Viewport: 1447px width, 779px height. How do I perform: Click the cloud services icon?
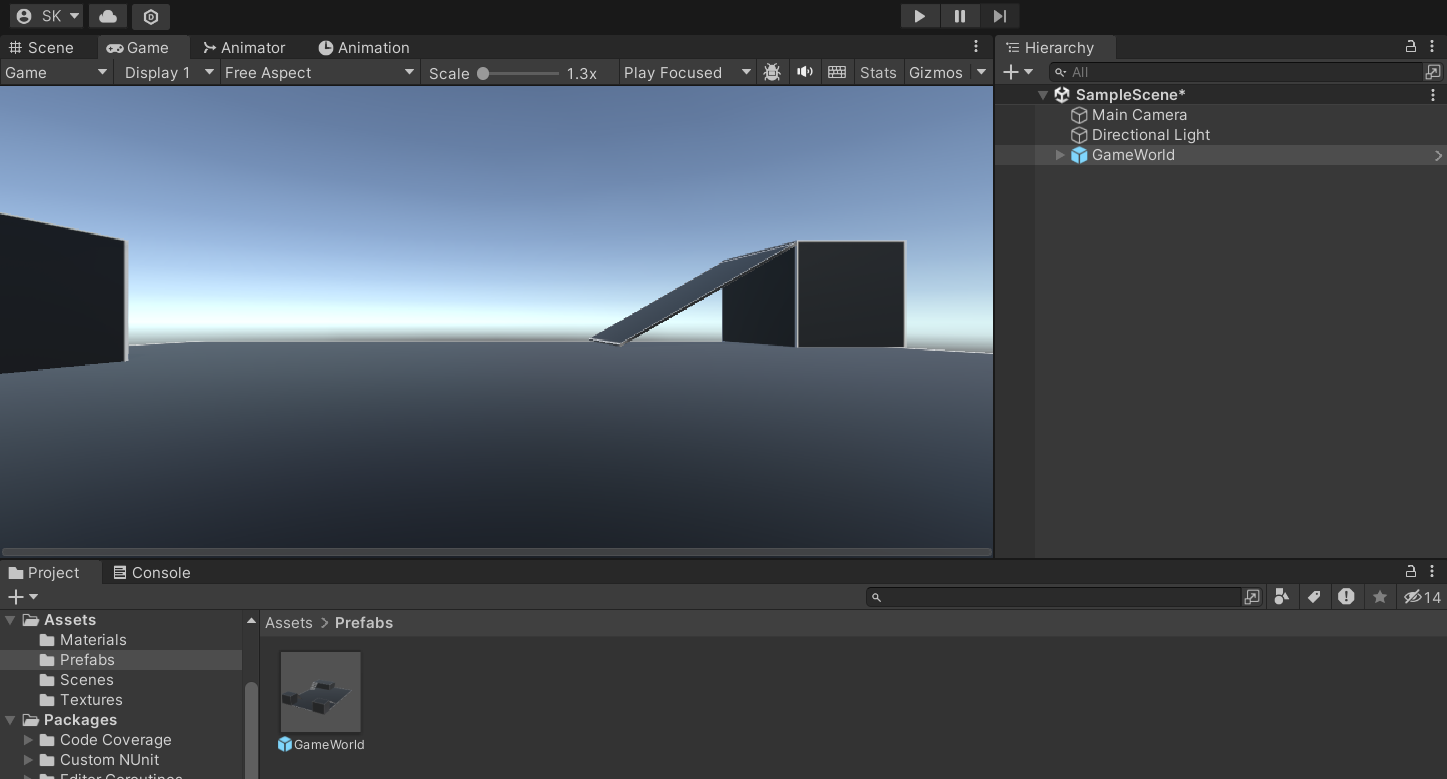click(108, 16)
